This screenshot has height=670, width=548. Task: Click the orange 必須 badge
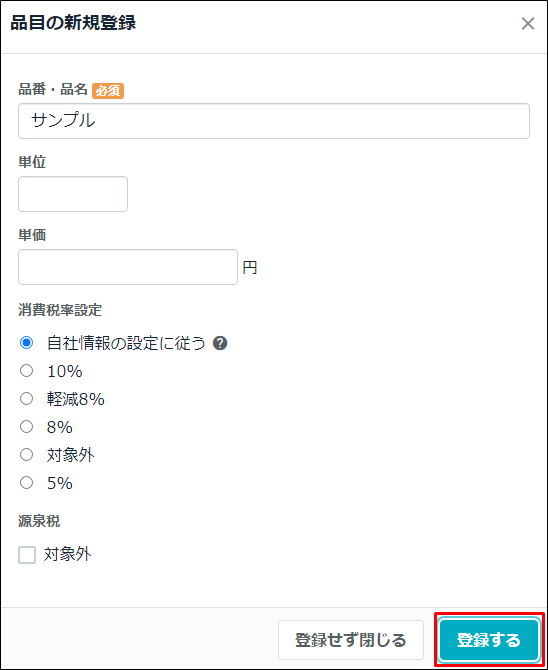(108, 91)
